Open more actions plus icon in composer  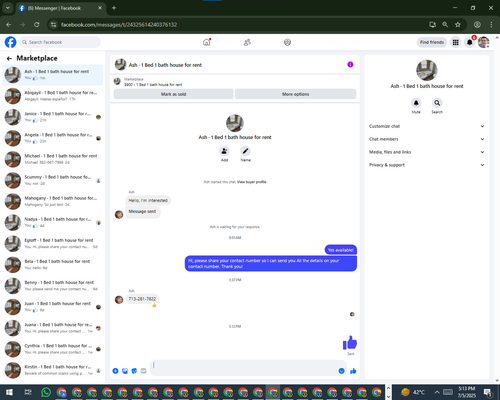click(115, 371)
